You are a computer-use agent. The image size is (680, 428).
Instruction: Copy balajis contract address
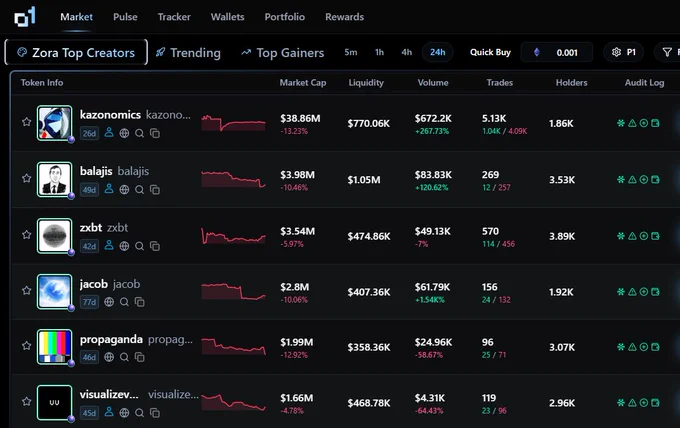coord(155,189)
